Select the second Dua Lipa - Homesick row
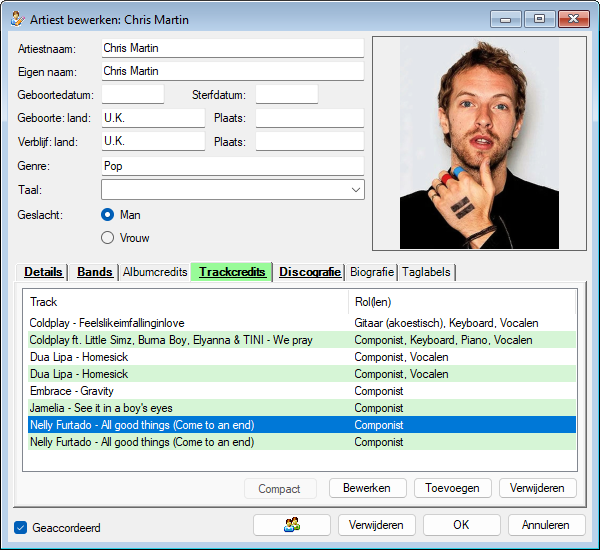 pyautogui.click(x=302, y=374)
